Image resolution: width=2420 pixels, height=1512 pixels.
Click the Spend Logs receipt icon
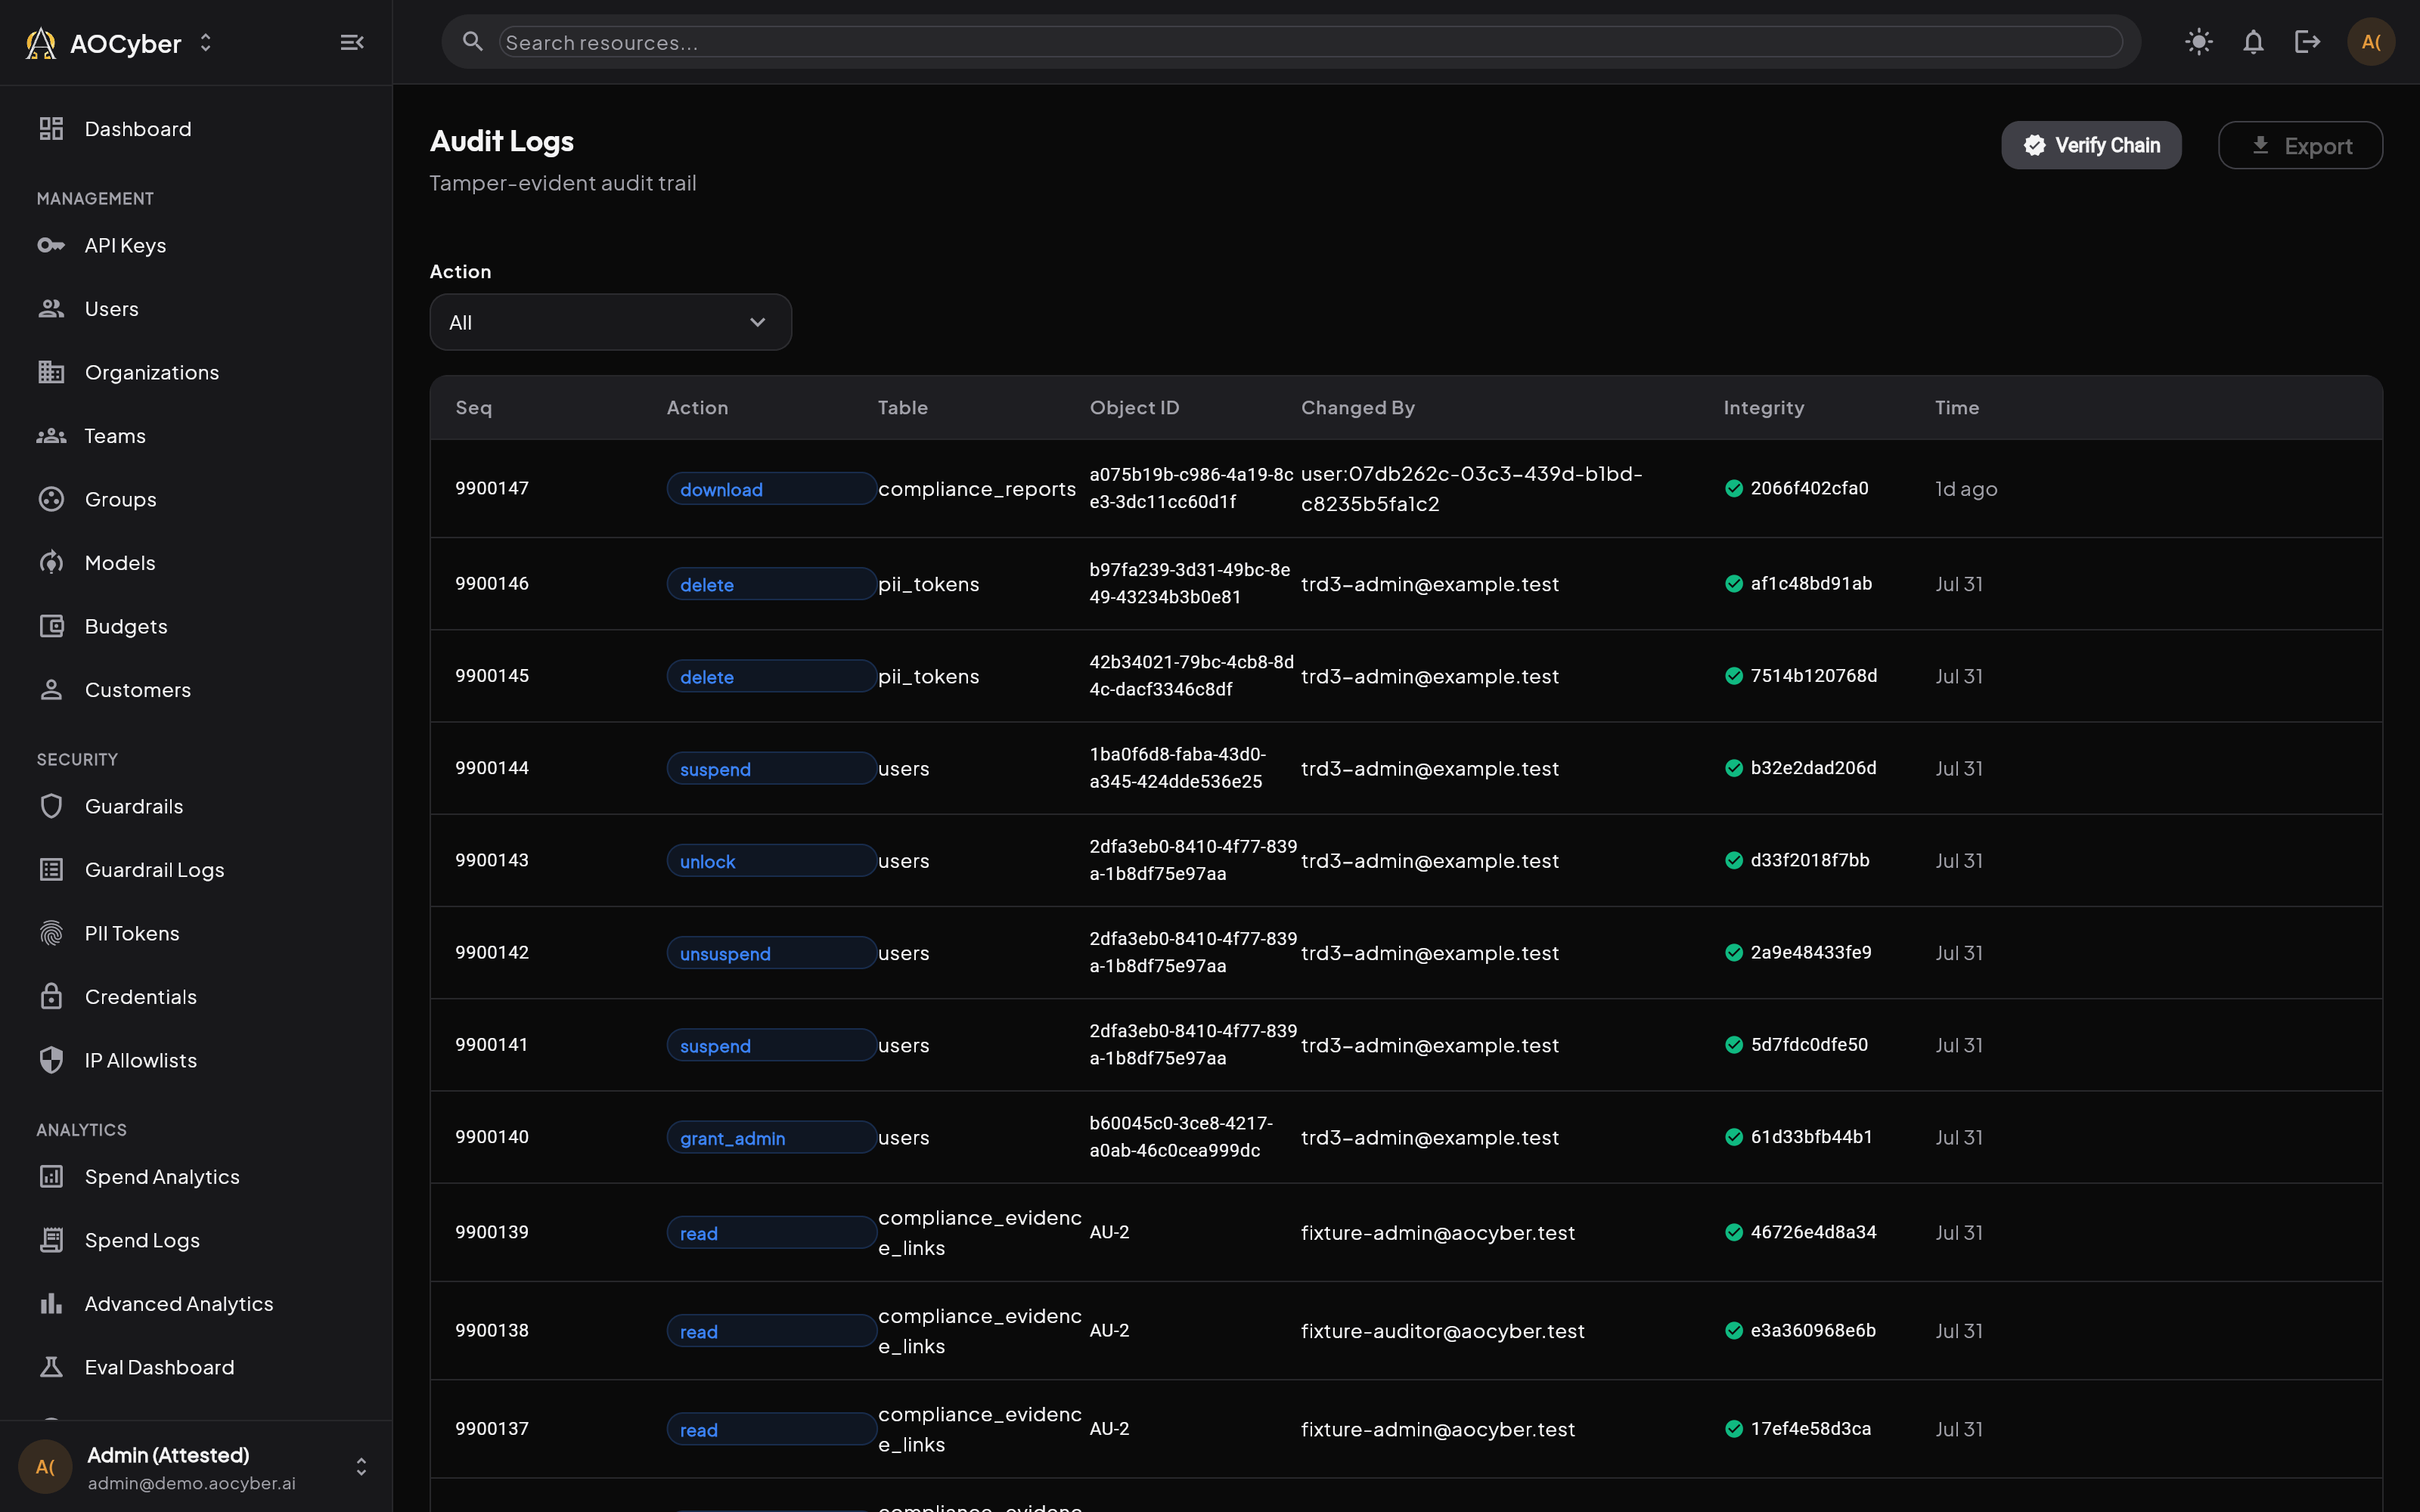pyautogui.click(x=51, y=1240)
